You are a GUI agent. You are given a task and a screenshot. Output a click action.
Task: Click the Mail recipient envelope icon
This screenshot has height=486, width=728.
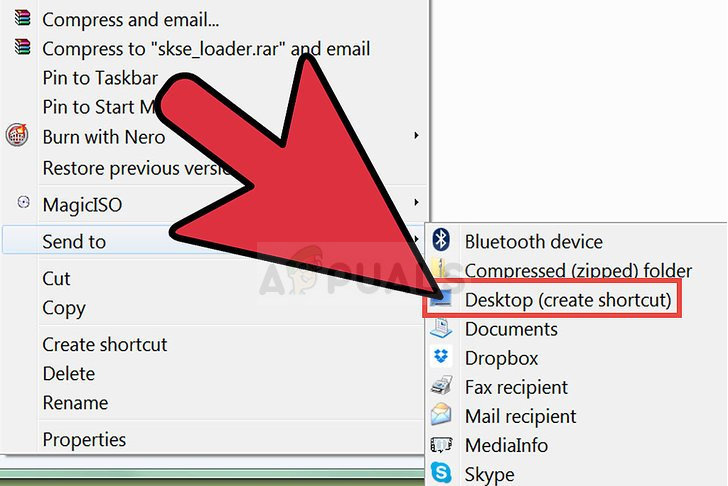pos(441,415)
